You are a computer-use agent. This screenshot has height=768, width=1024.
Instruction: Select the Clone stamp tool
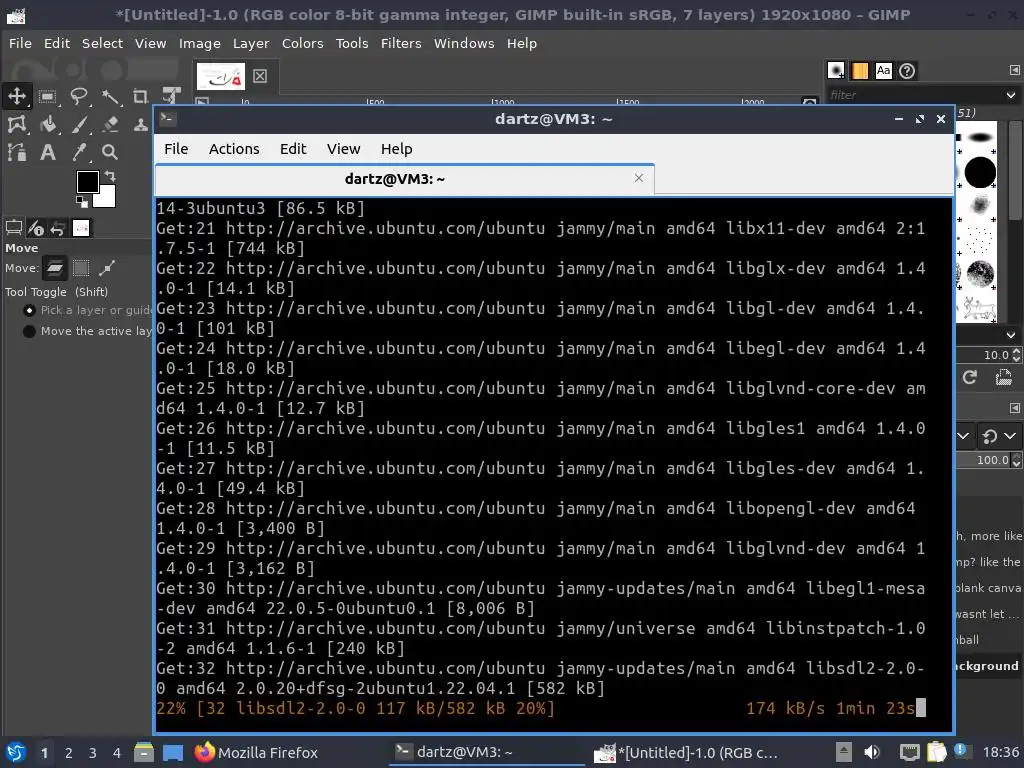140,124
